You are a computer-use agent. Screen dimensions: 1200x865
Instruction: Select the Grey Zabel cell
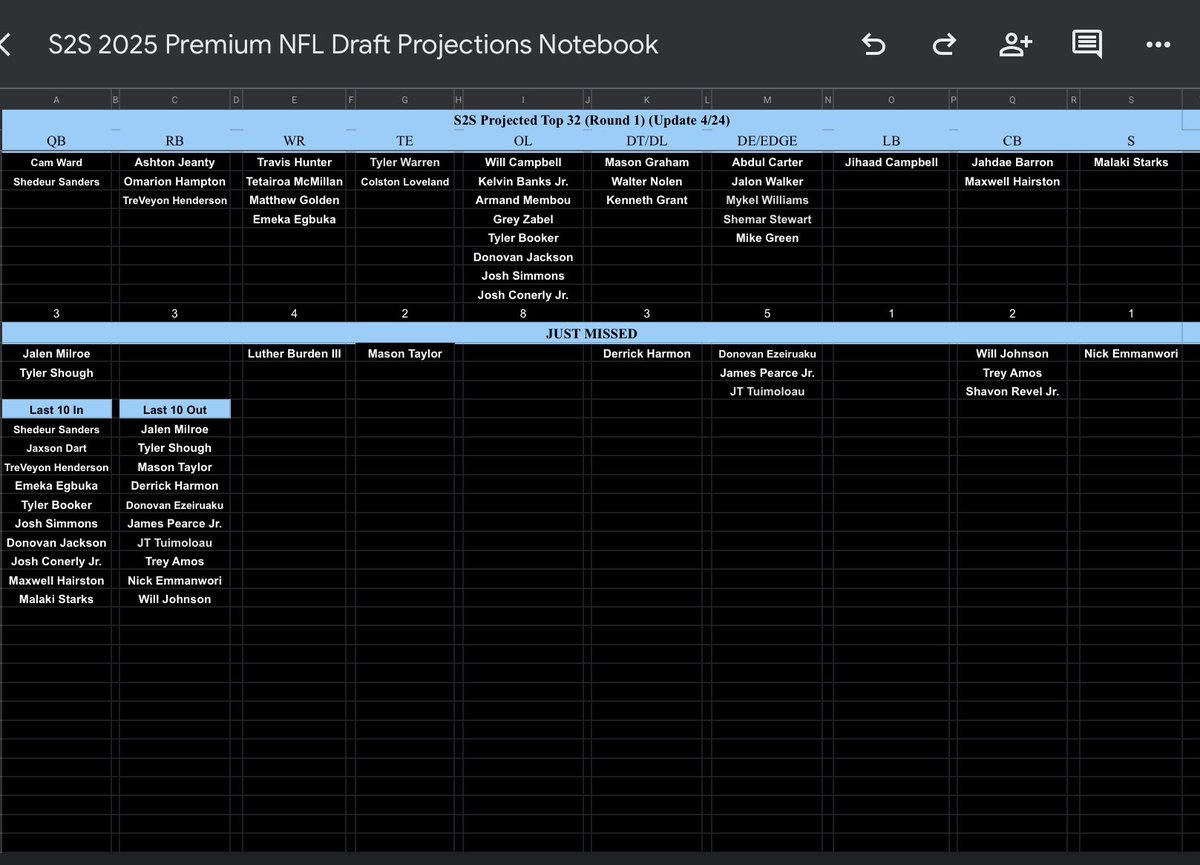point(523,219)
